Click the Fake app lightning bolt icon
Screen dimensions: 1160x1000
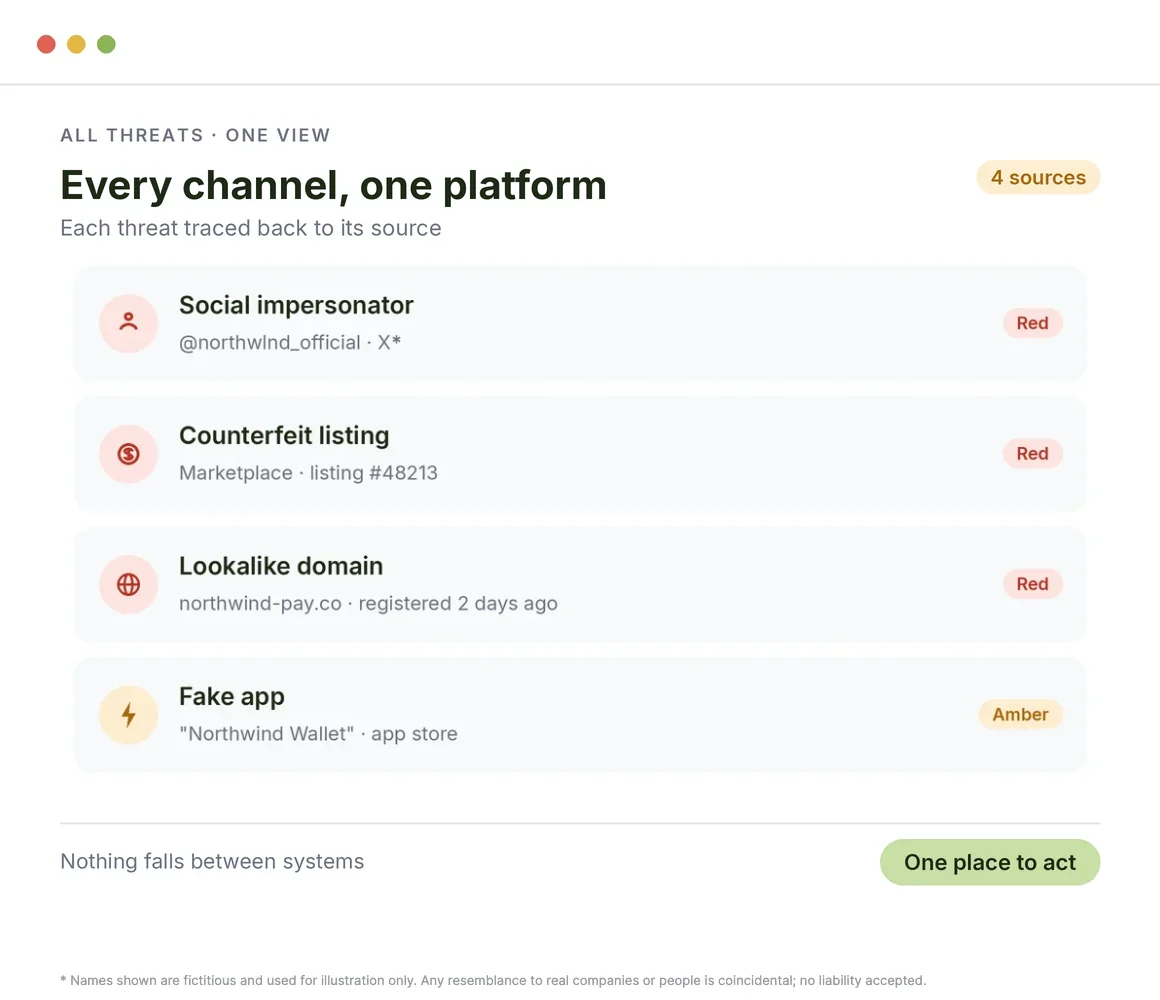[129, 714]
